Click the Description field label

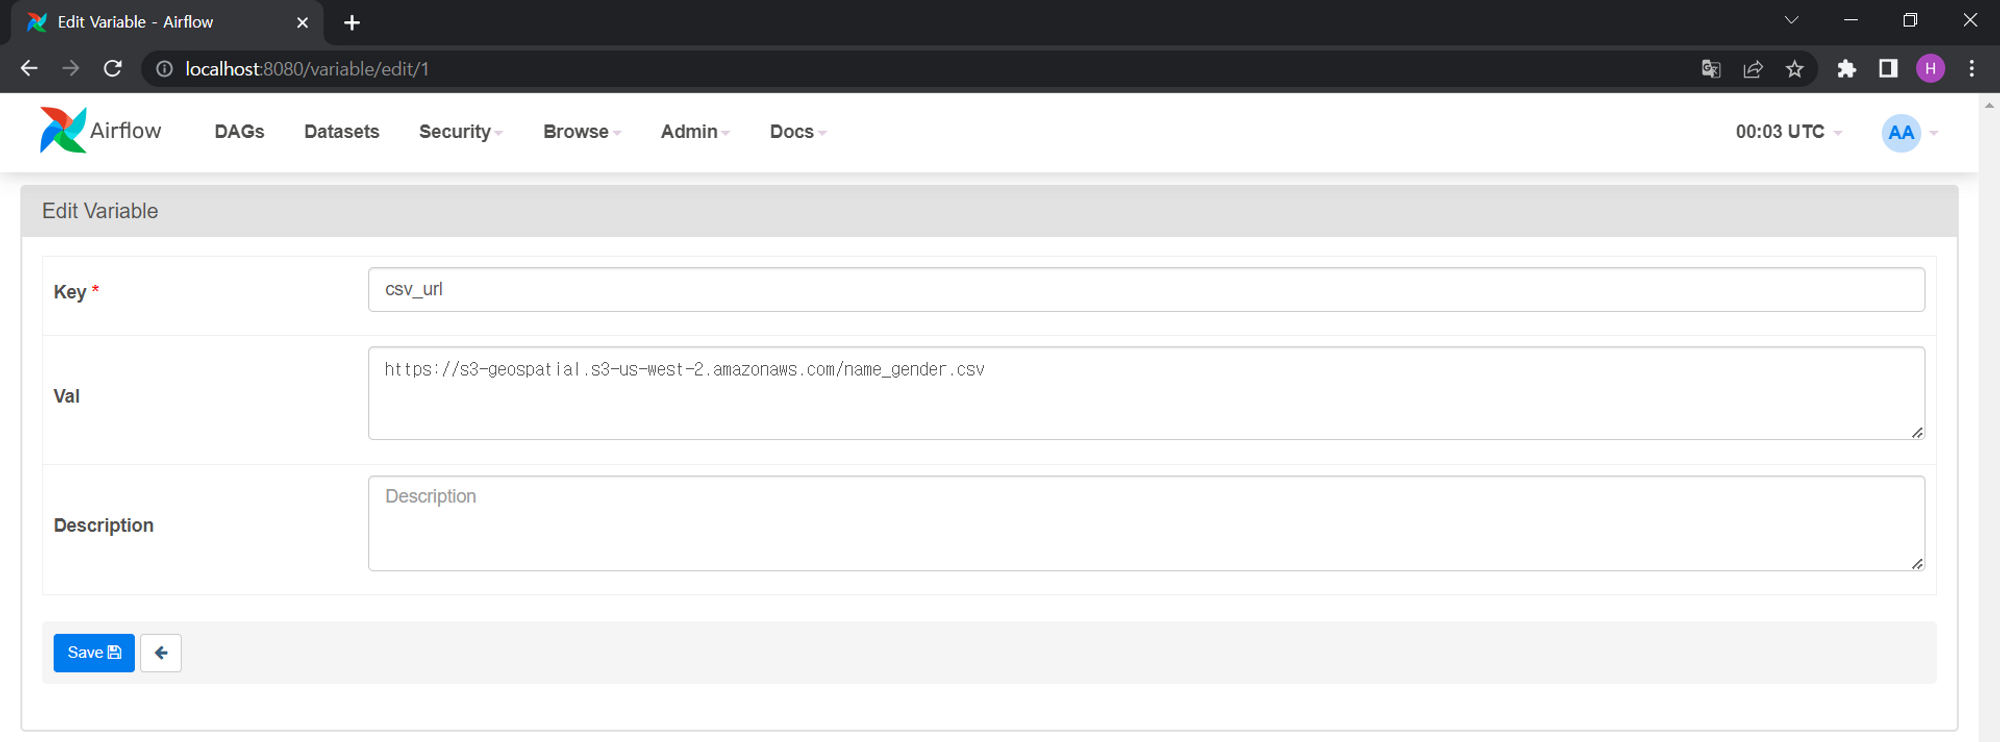pos(103,525)
